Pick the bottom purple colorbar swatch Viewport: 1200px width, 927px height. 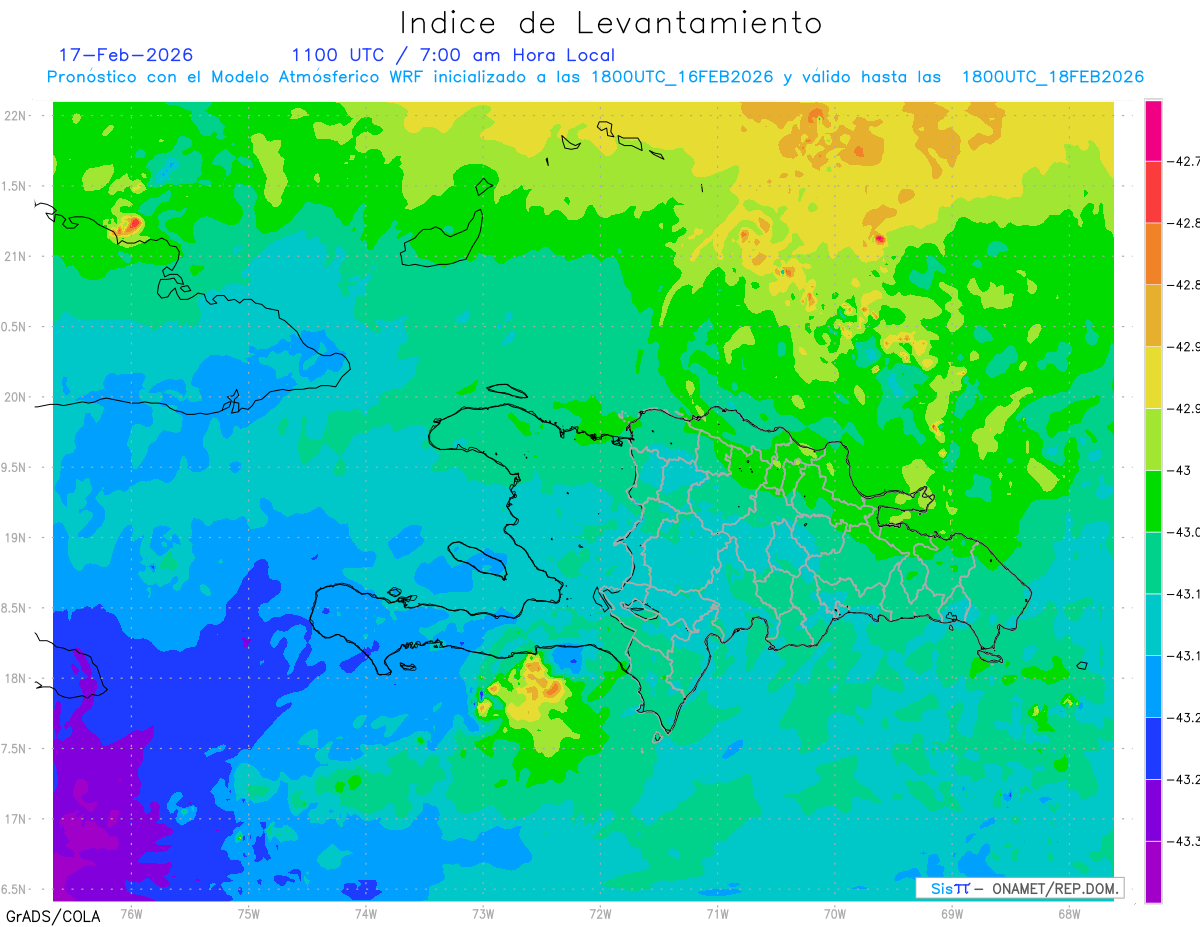pos(1153,872)
